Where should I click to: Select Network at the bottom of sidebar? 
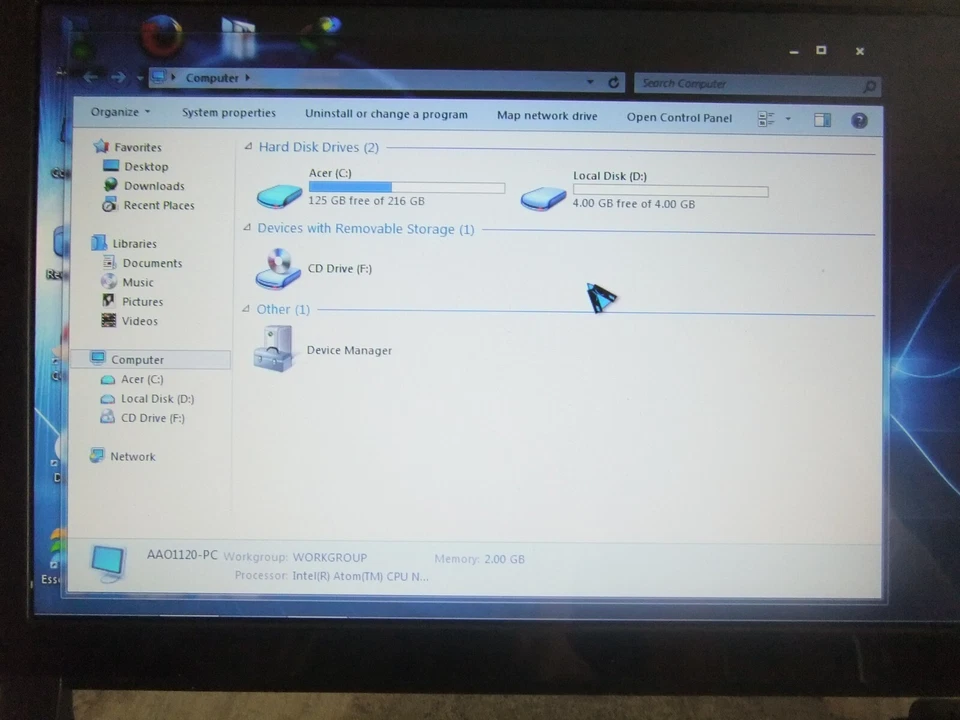(x=133, y=456)
